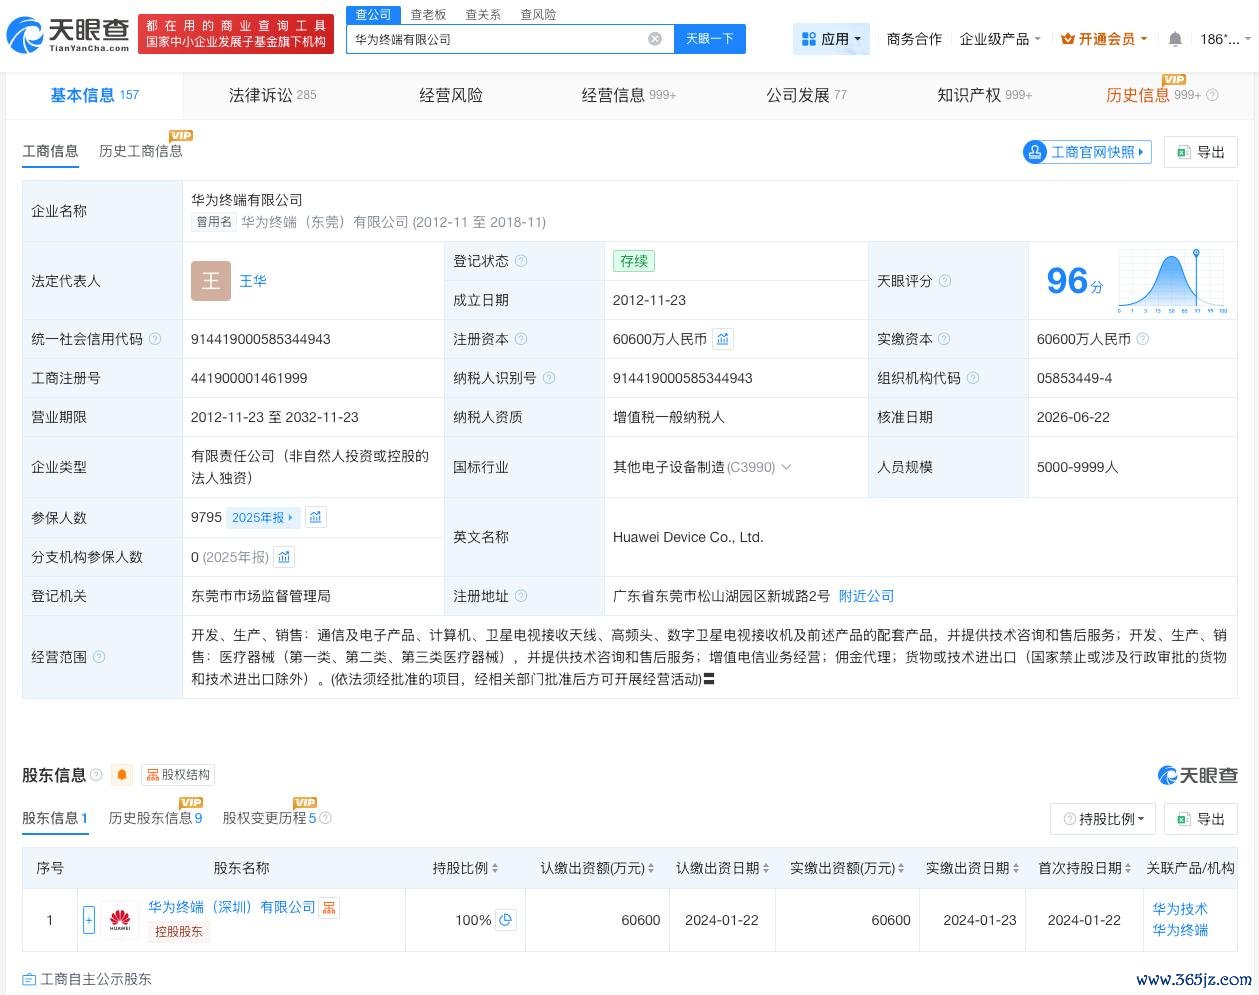
Task: Click help icon beside 组织机构代码
Action: tap(973, 378)
